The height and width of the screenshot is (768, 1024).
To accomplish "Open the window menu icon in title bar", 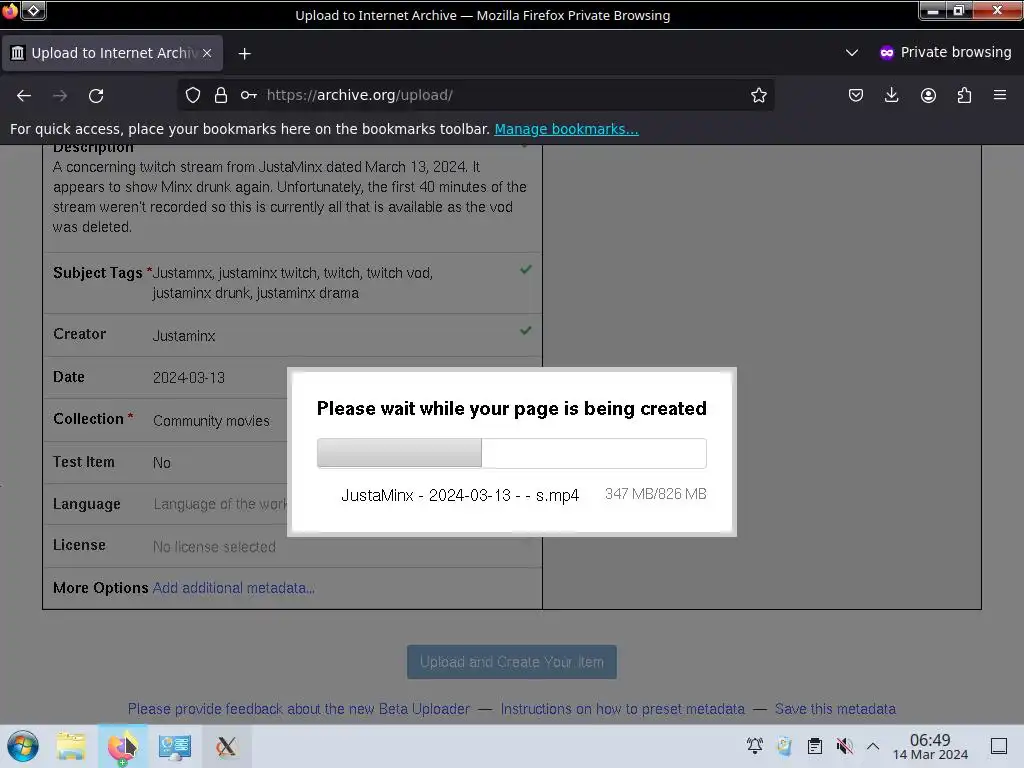I will [10, 10].
